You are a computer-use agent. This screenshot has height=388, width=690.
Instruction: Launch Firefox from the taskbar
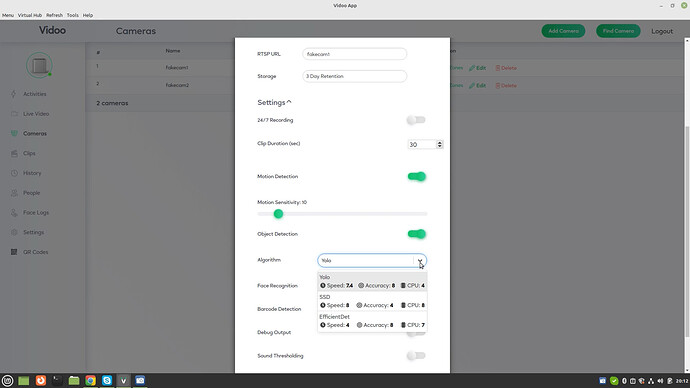[40, 381]
